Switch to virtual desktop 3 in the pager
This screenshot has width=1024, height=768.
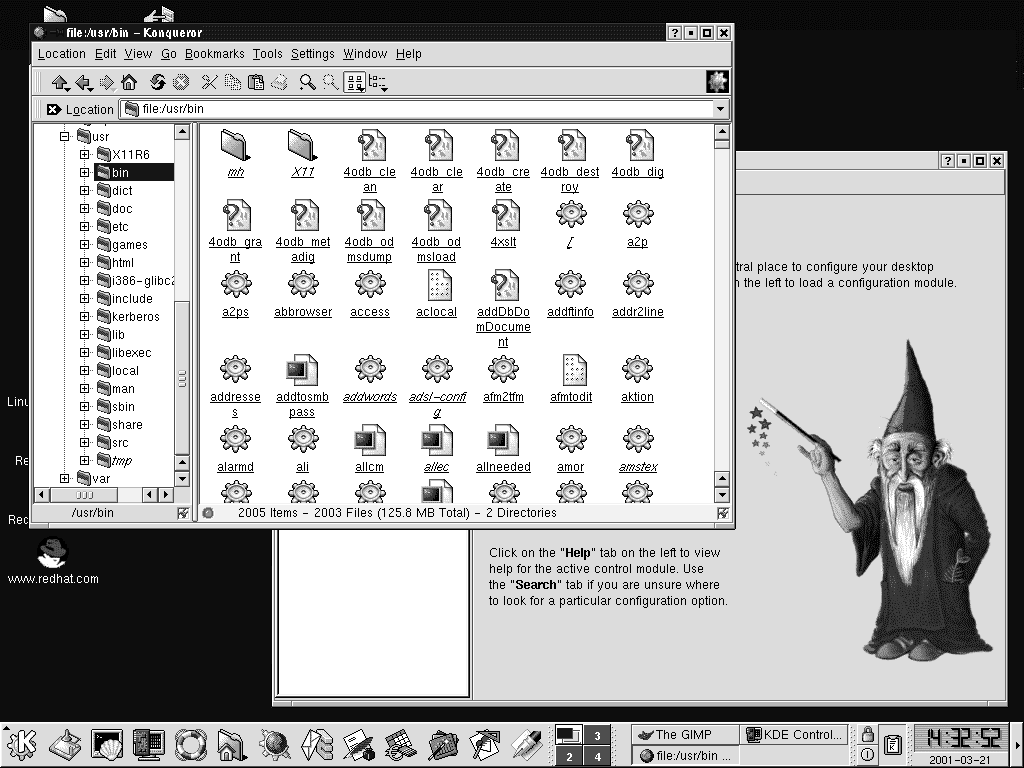coord(597,736)
